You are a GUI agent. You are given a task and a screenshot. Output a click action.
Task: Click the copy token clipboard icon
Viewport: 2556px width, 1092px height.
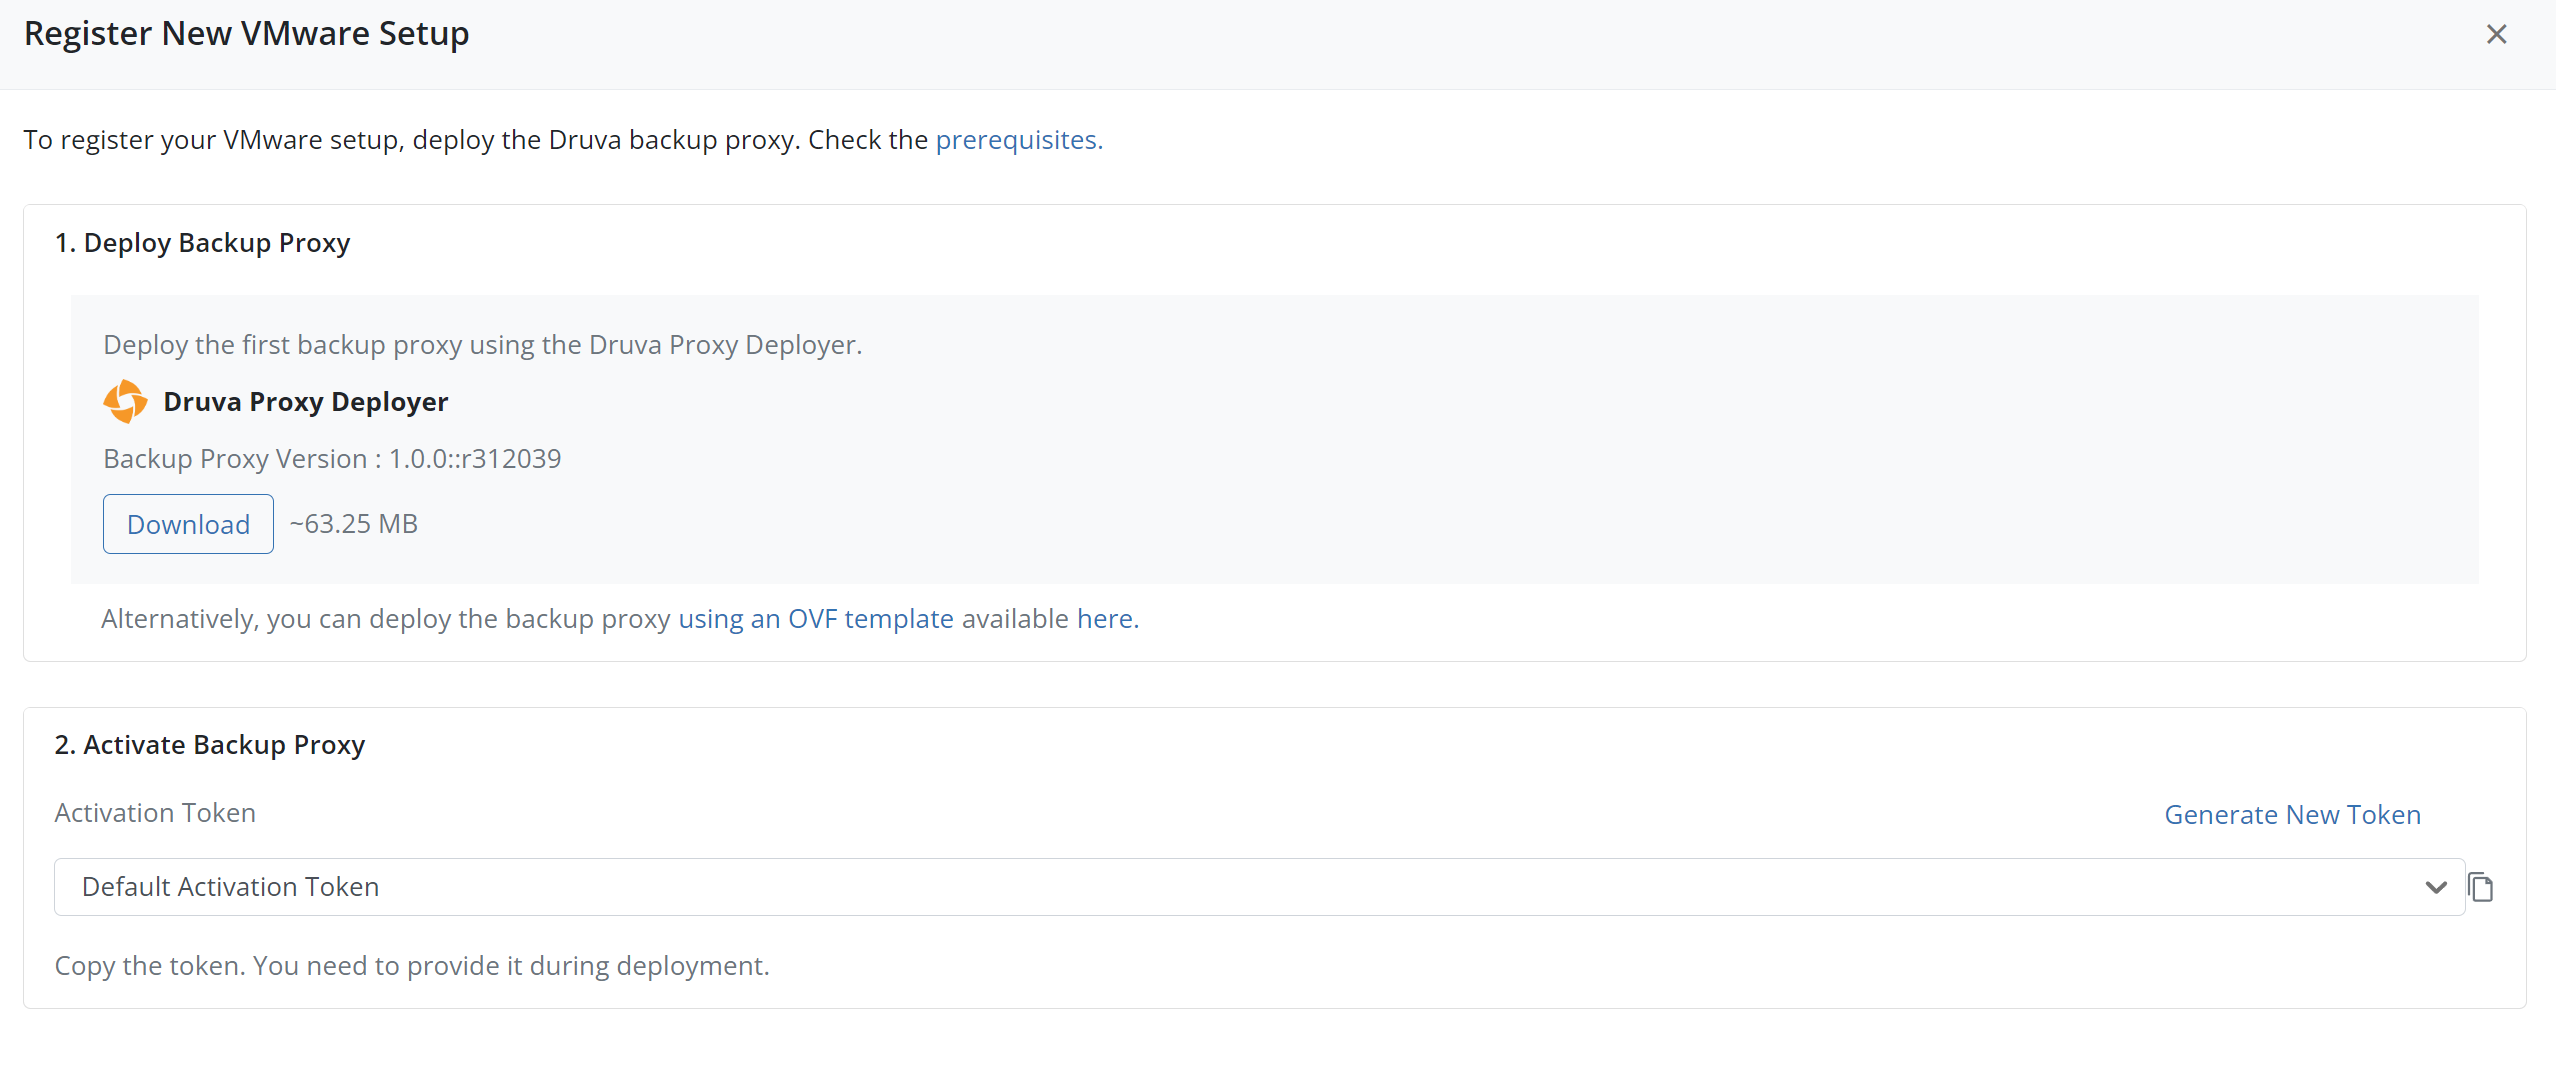click(2481, 887)
